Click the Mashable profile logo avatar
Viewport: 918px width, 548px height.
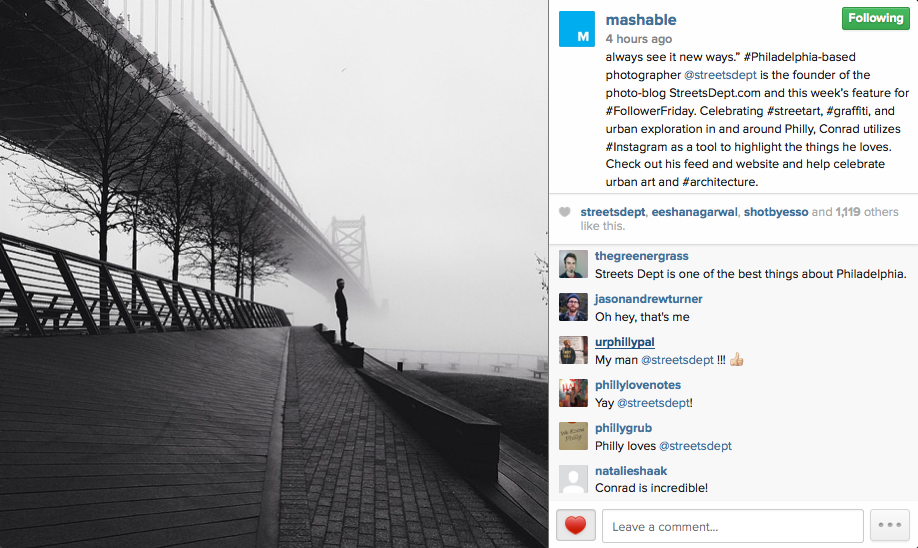tap(577, 29)
